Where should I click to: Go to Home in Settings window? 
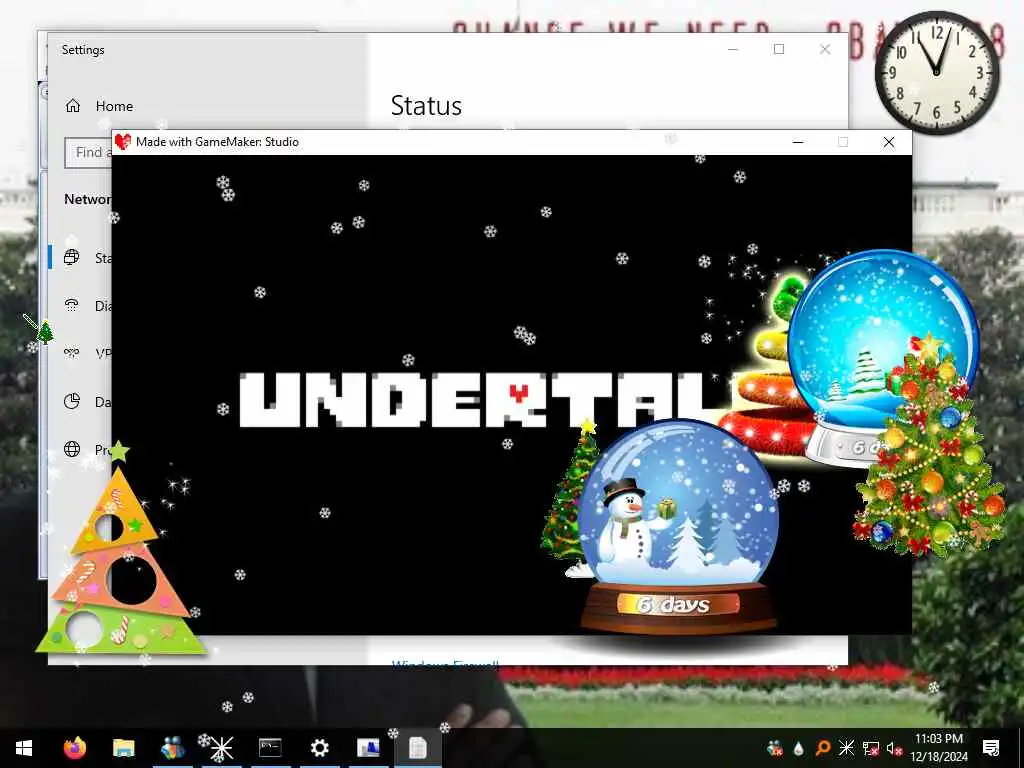[114, 106]
